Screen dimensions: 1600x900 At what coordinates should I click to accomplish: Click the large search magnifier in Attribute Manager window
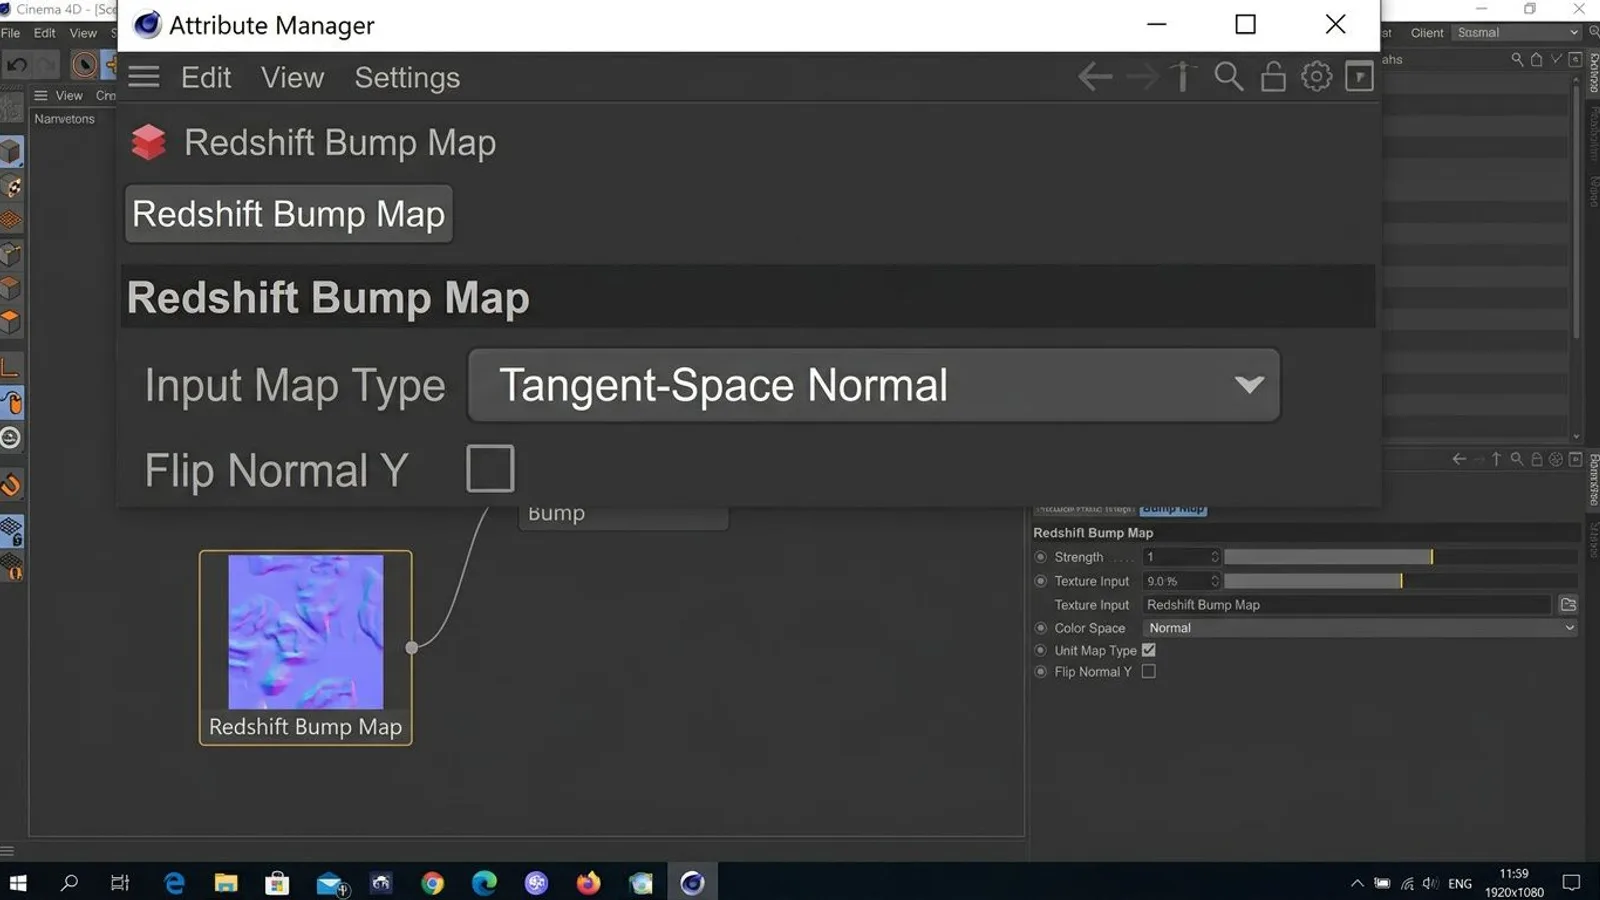pyautogui.click(x=1228, y=77)
